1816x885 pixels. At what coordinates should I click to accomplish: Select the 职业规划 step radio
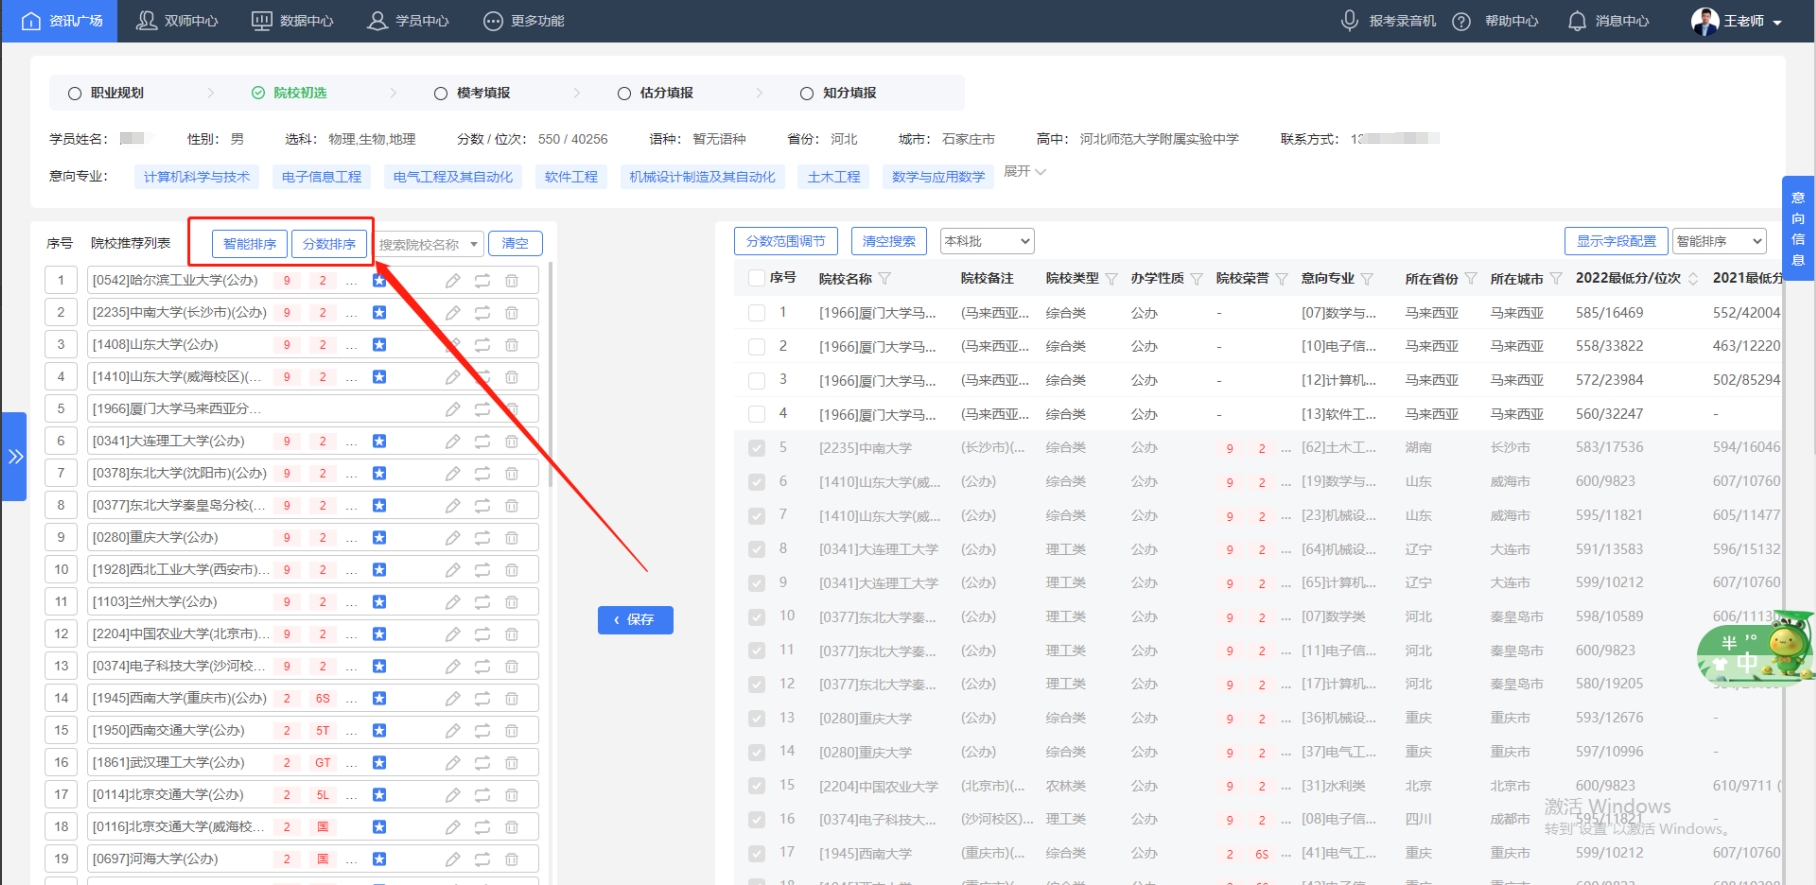pyautogui.click(x=75, y=93)
